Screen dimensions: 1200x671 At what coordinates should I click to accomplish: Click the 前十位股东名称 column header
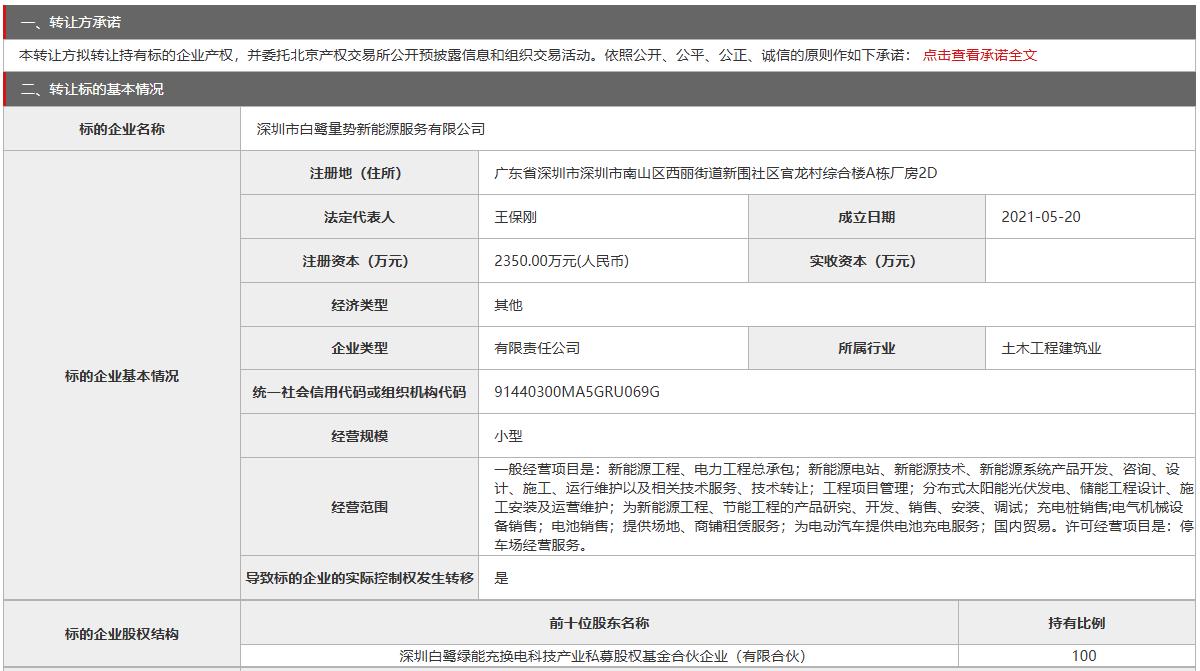pyautogui.click(x=599, y=623)
